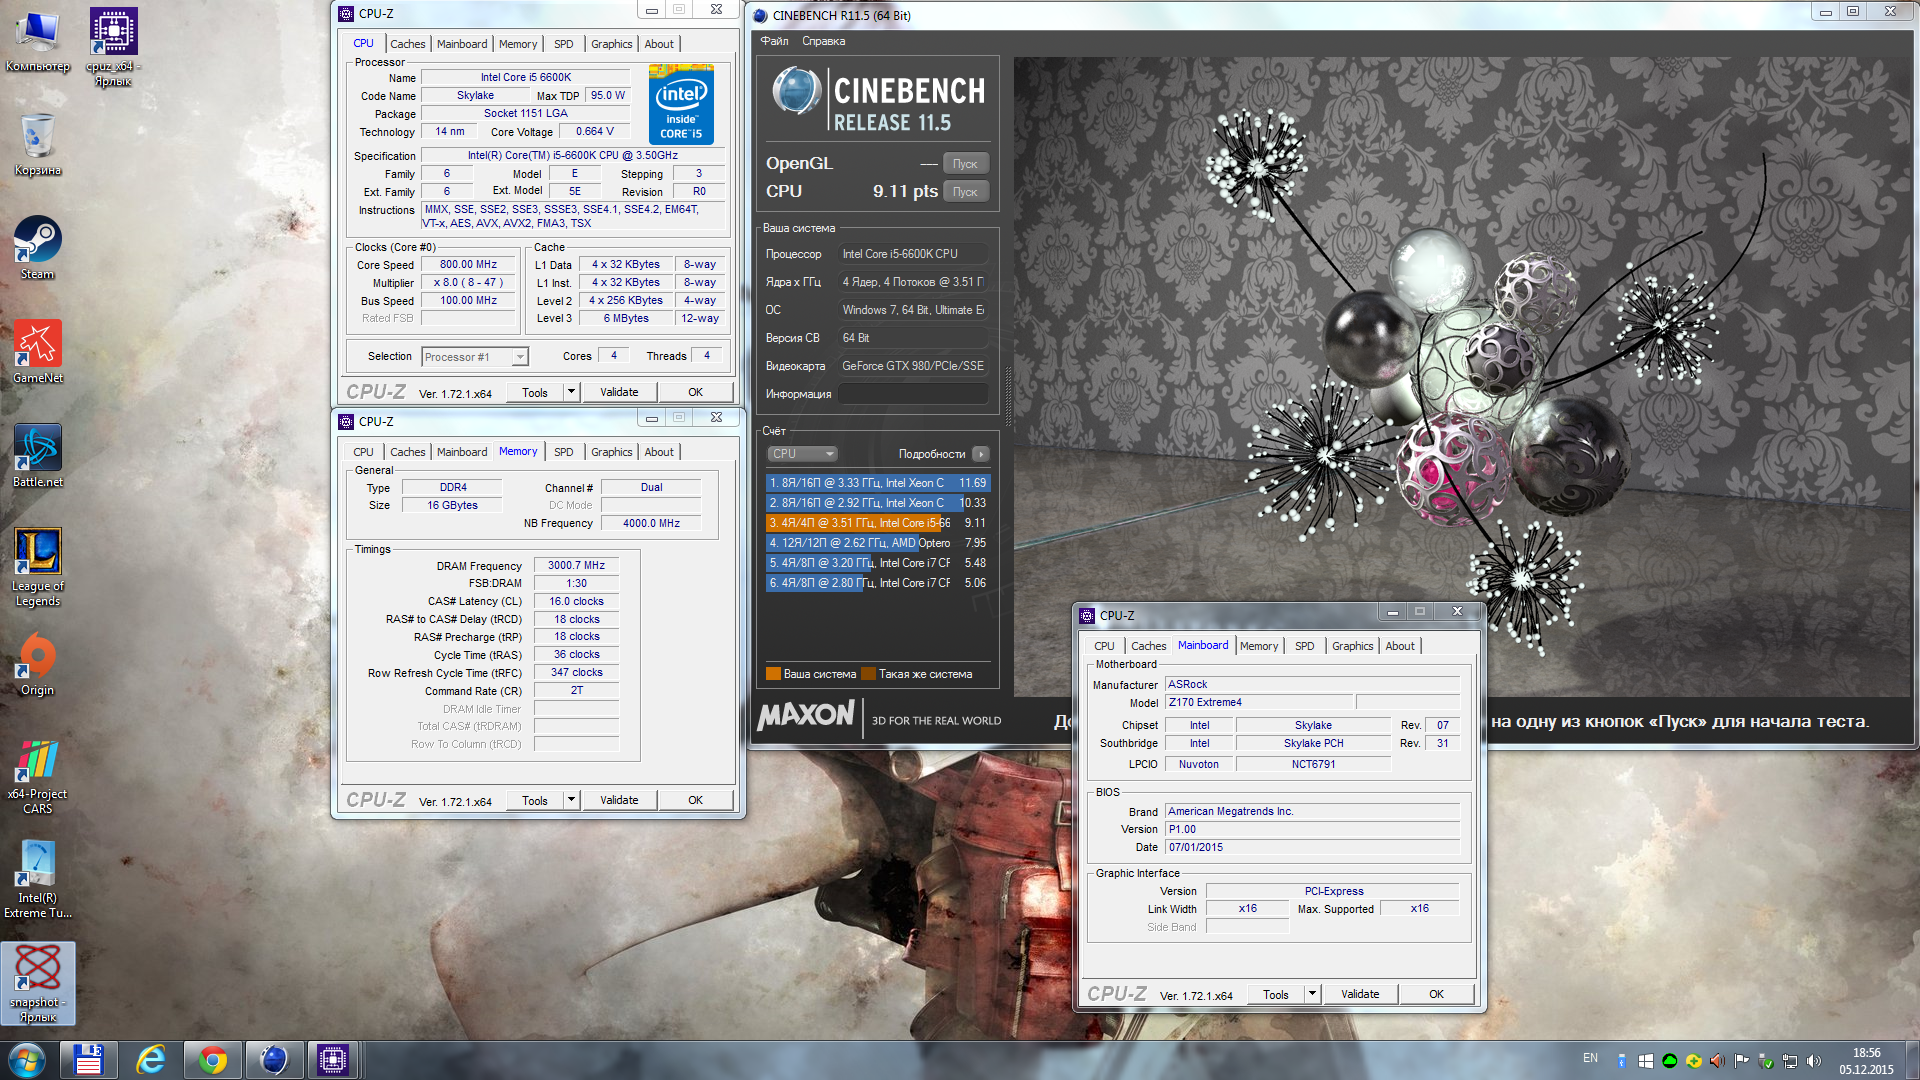Screen dimensions: 1920x1080
Task: Click the Cinebench sphere logo
Action: pos(796,92)
